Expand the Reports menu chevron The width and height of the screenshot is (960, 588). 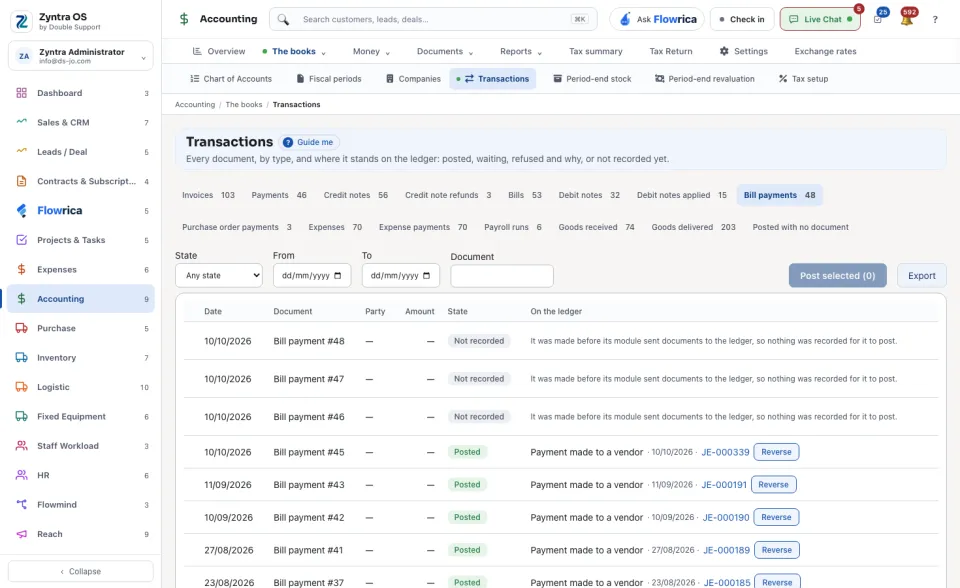coord(539,53)
